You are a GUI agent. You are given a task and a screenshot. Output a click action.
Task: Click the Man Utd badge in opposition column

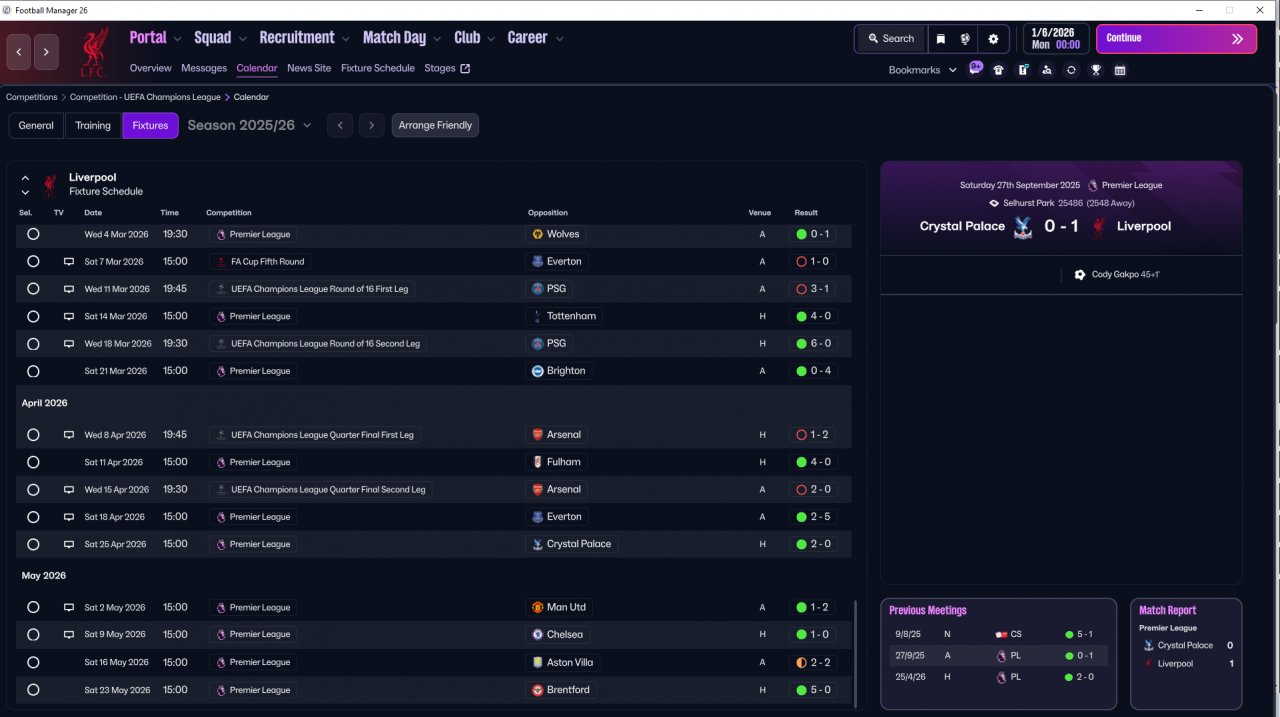tap(538, 607)
